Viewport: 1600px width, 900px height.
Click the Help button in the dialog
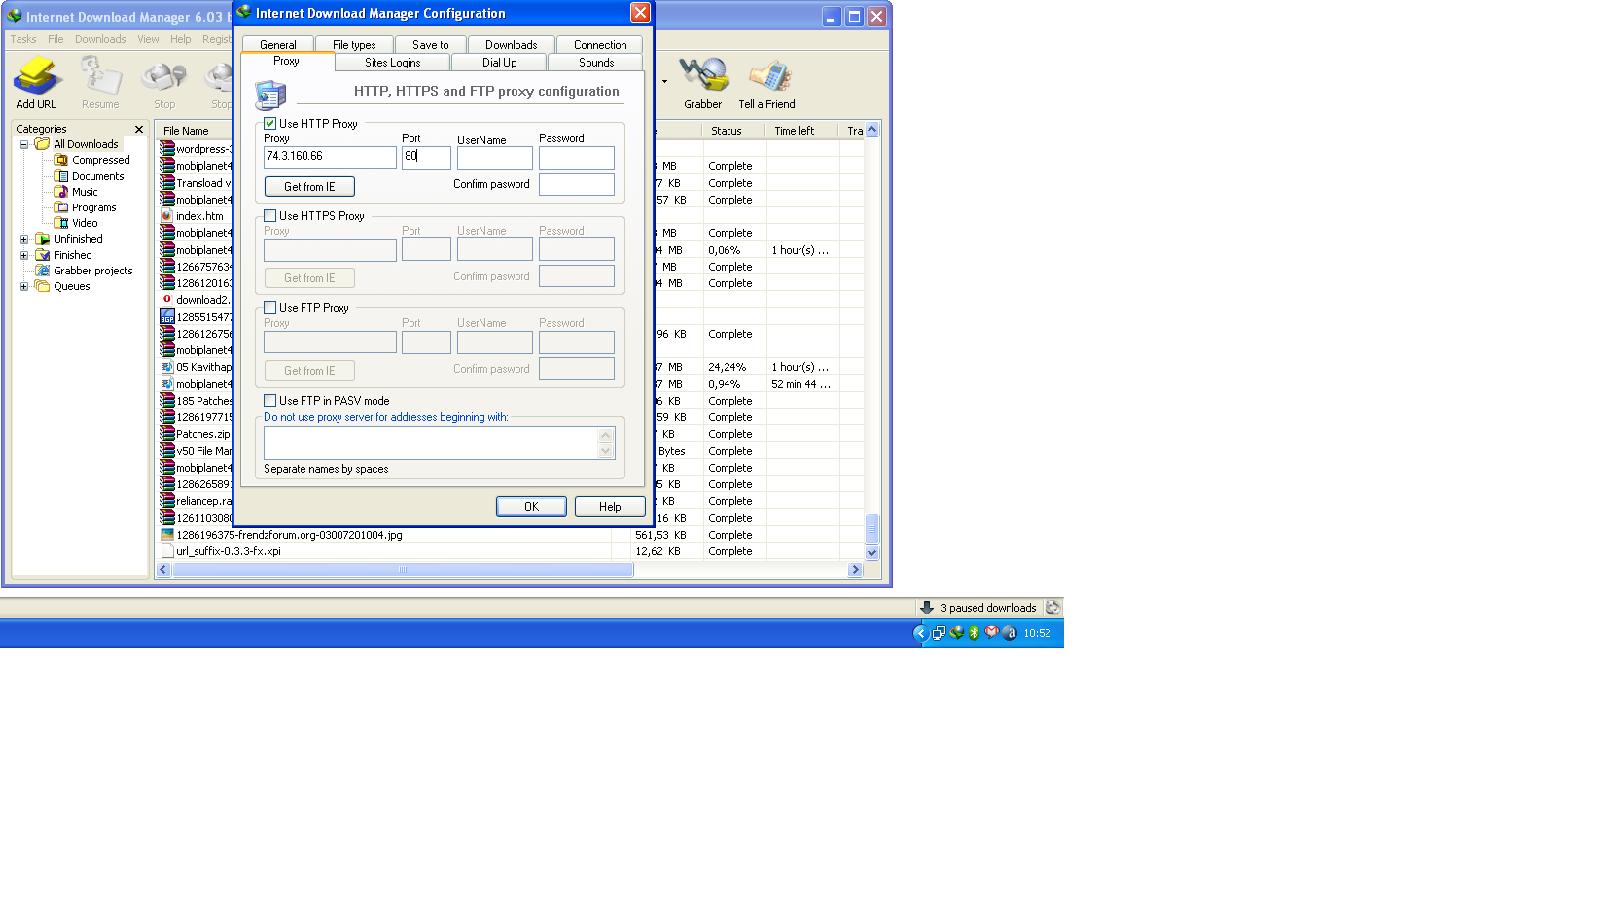(x=610, y=507)
